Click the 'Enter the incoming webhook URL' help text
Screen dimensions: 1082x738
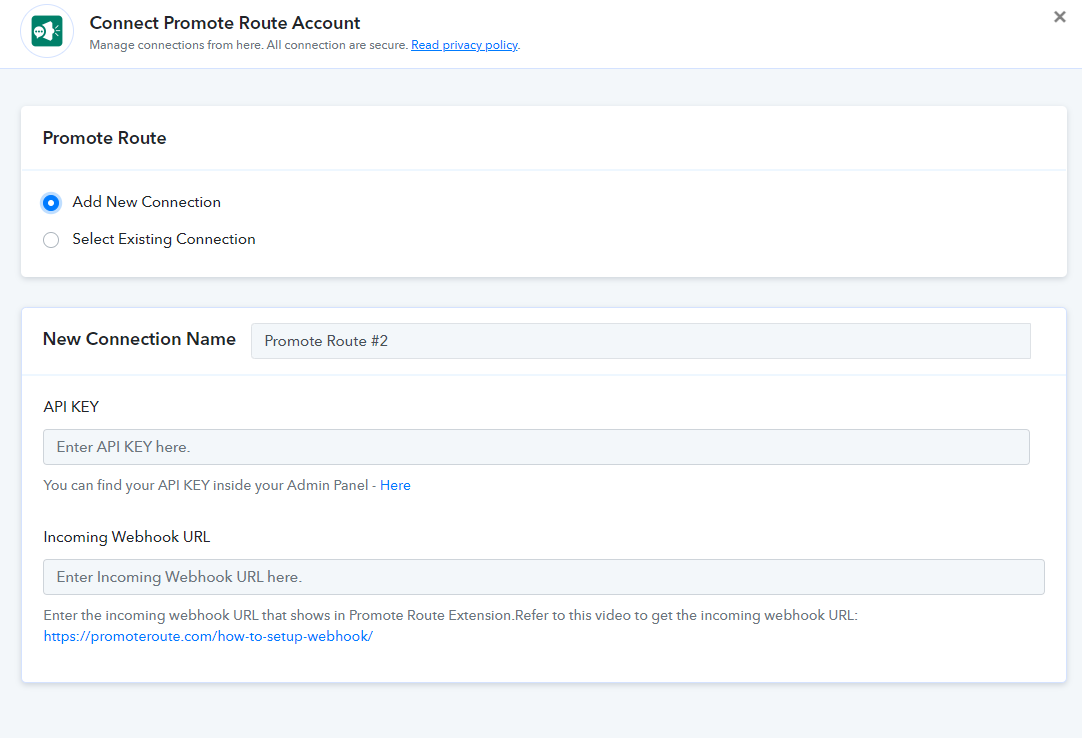[451, 615]
